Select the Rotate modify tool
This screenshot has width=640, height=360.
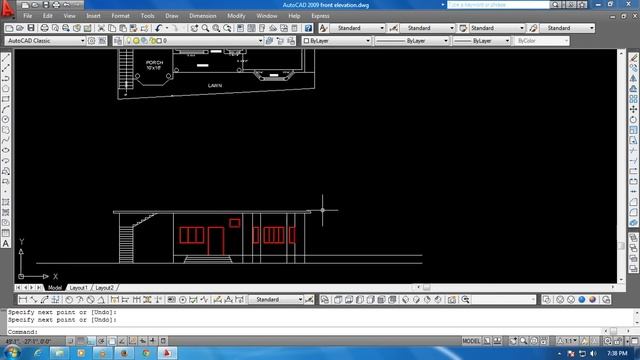tap(633, 120)
